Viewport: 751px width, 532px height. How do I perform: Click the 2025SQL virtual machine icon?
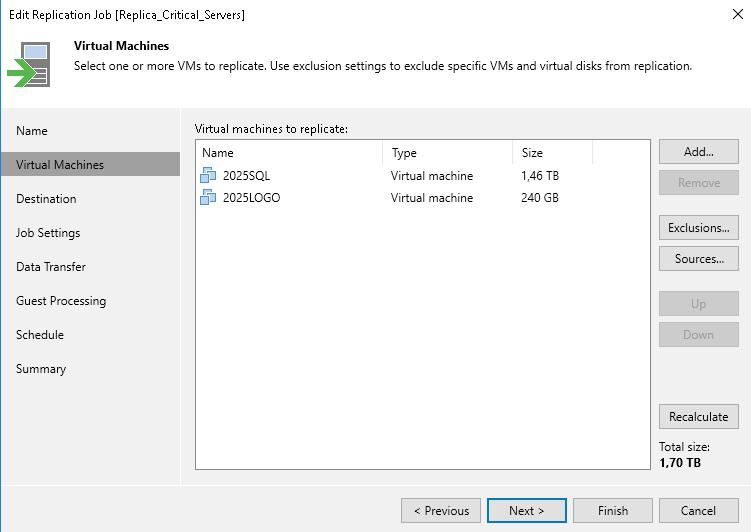208,176
